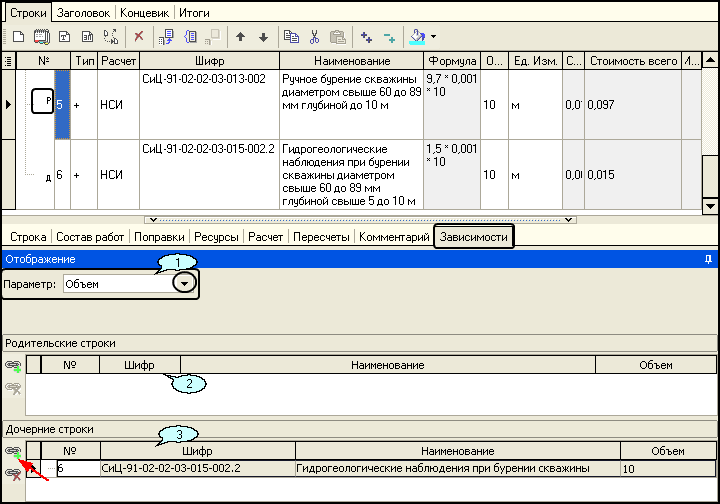Click the new blank row icon
The height and width of the screenshot is (504, 720).
point(17,37)
